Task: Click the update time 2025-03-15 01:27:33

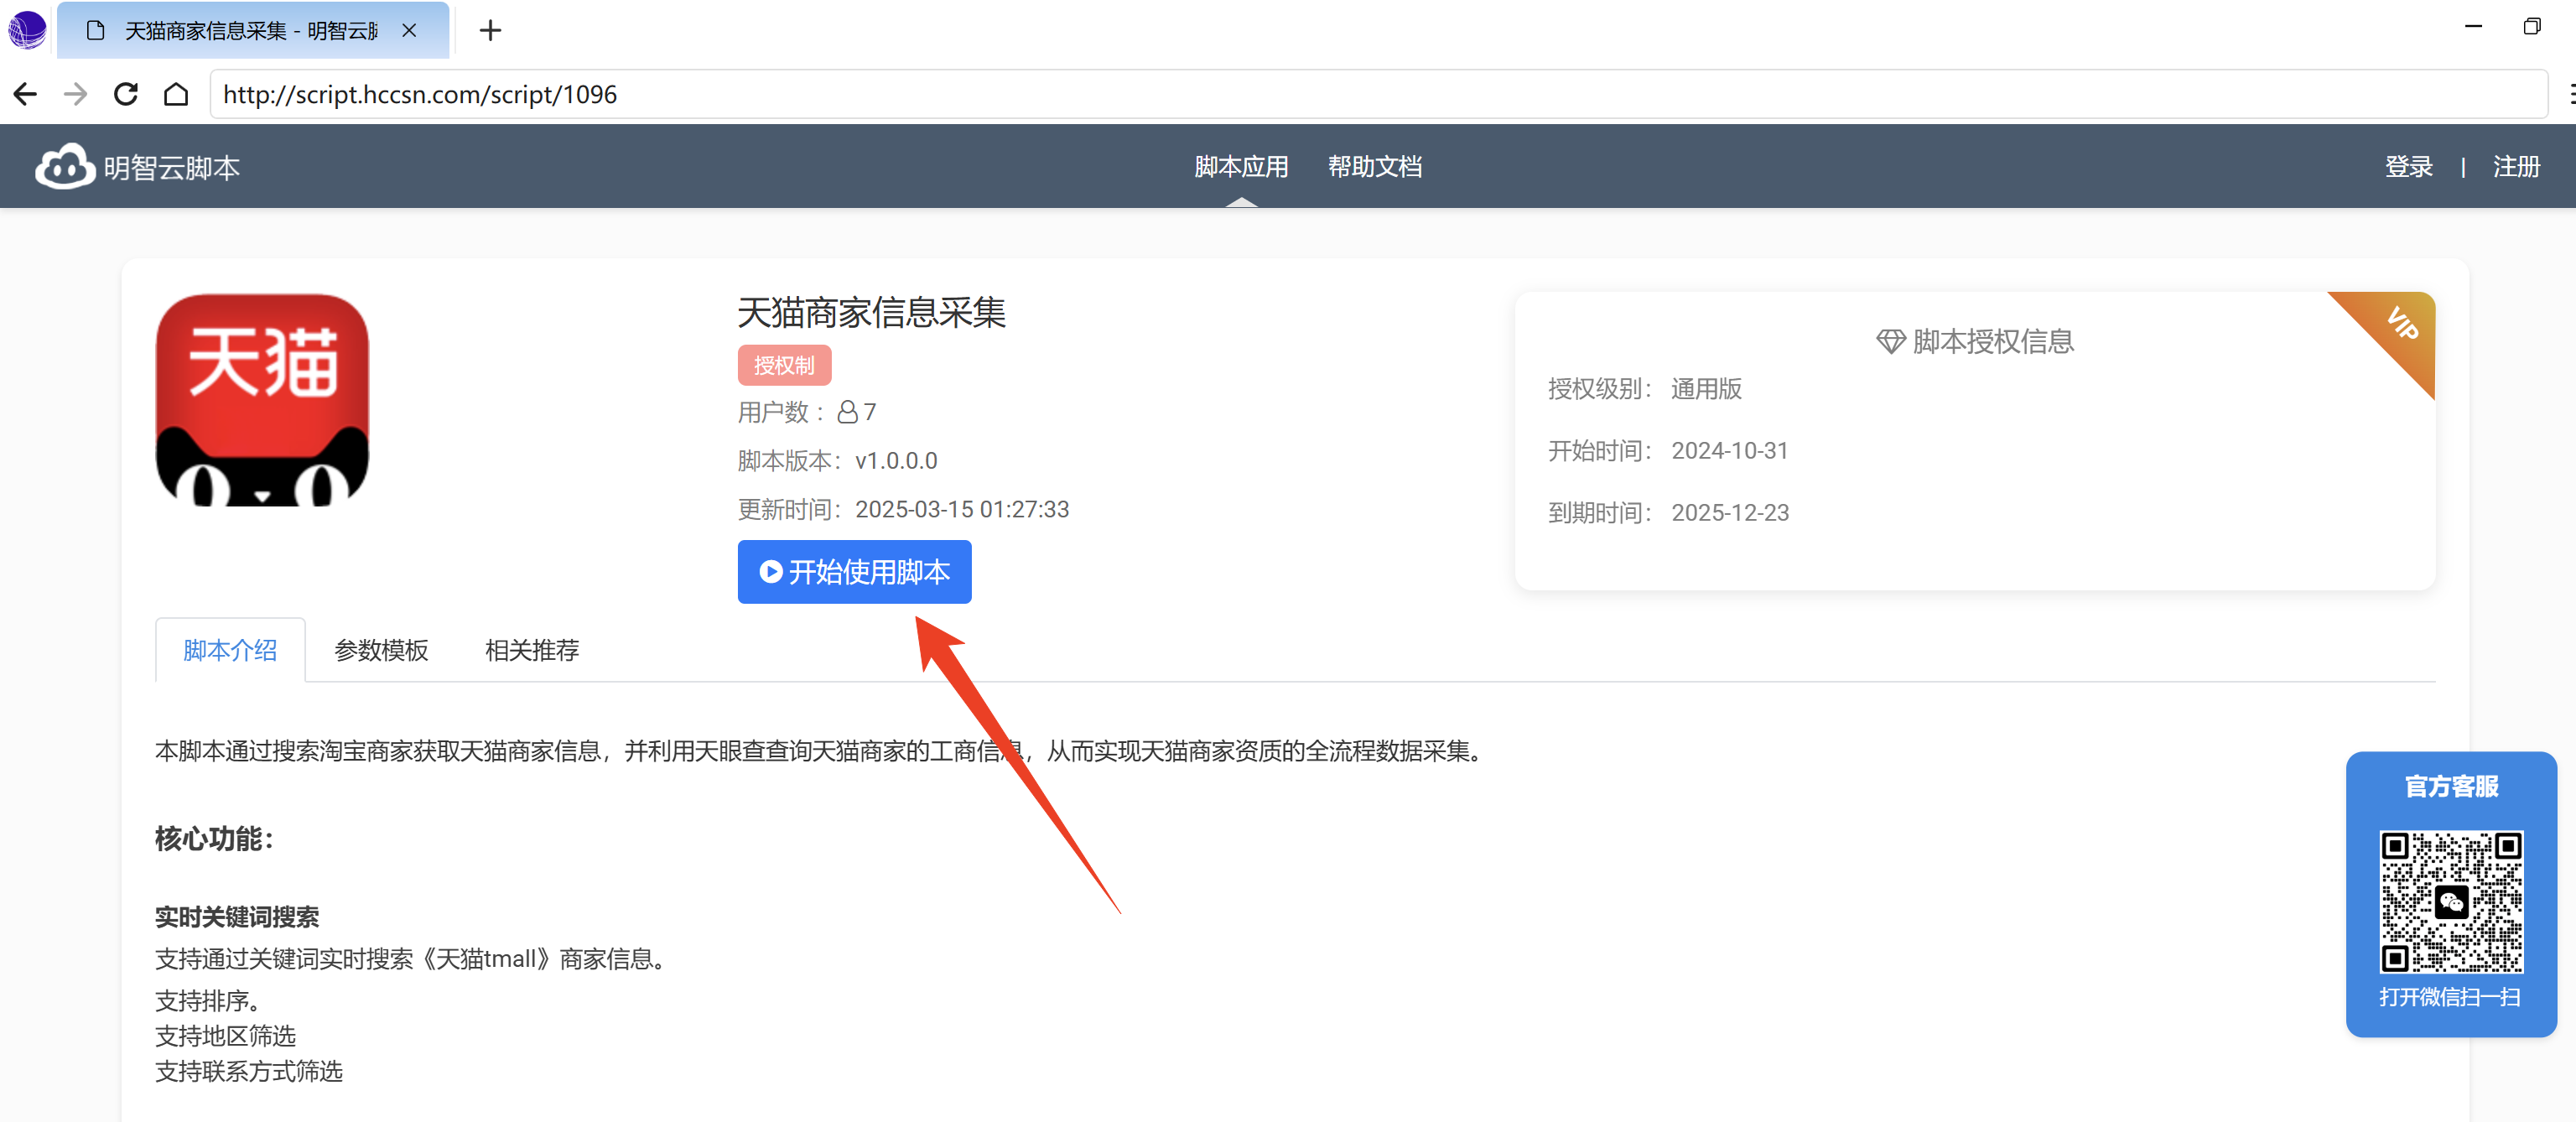Action: pyautogui.click(x=962, y=509)
